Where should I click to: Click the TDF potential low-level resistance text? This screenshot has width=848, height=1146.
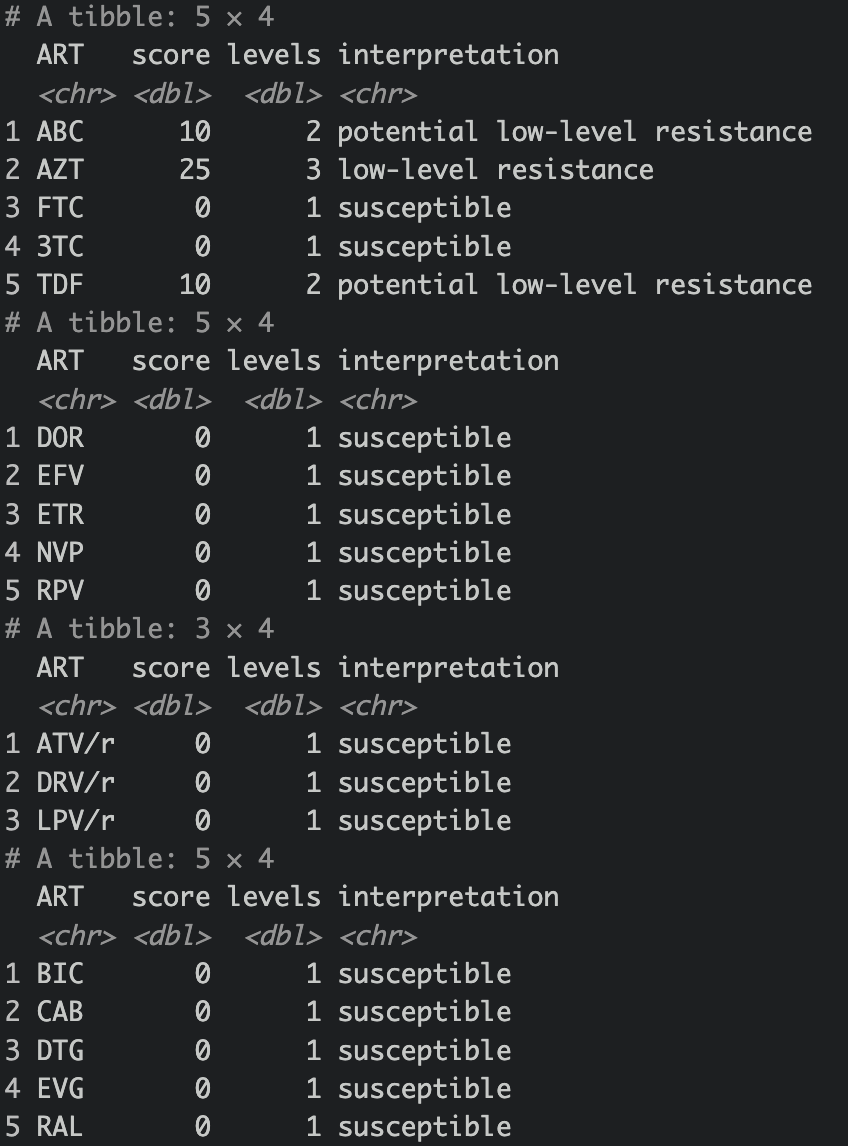coord(574,285)
